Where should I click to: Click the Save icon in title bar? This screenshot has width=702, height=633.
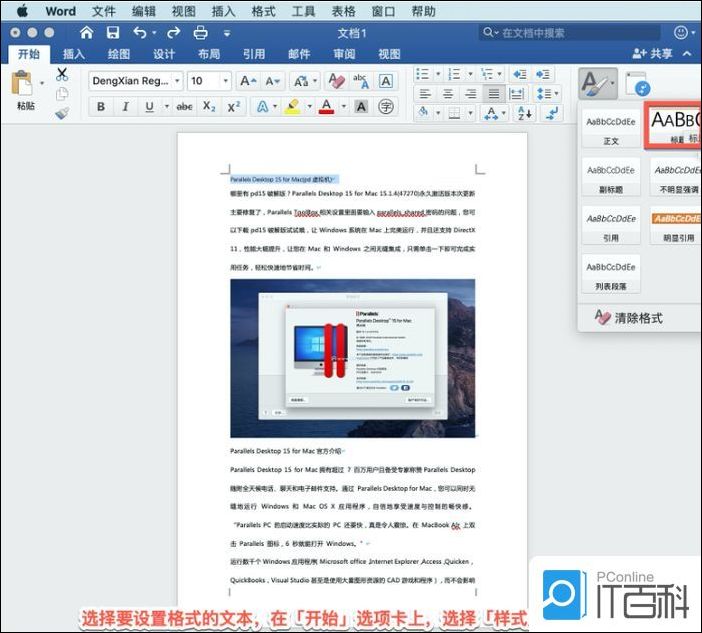(112, 33)
